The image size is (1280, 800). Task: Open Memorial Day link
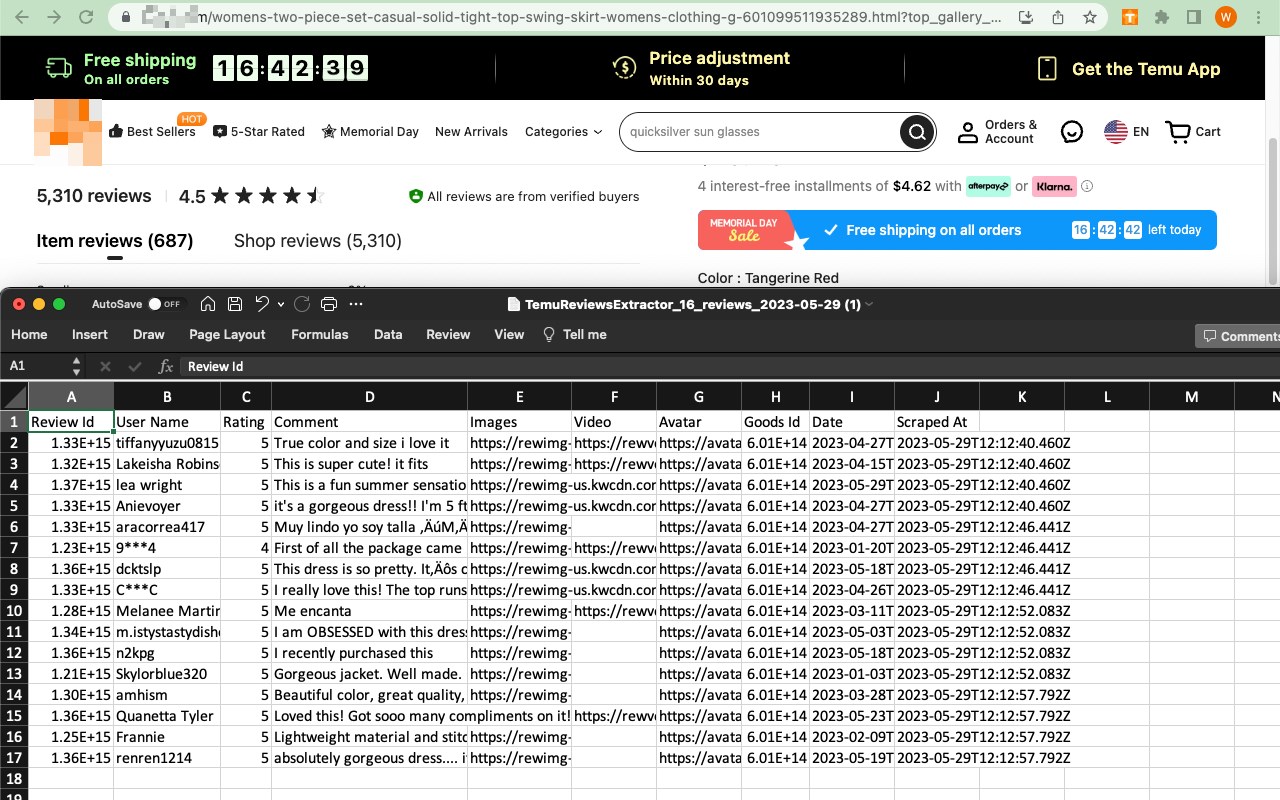pos(370,132)
